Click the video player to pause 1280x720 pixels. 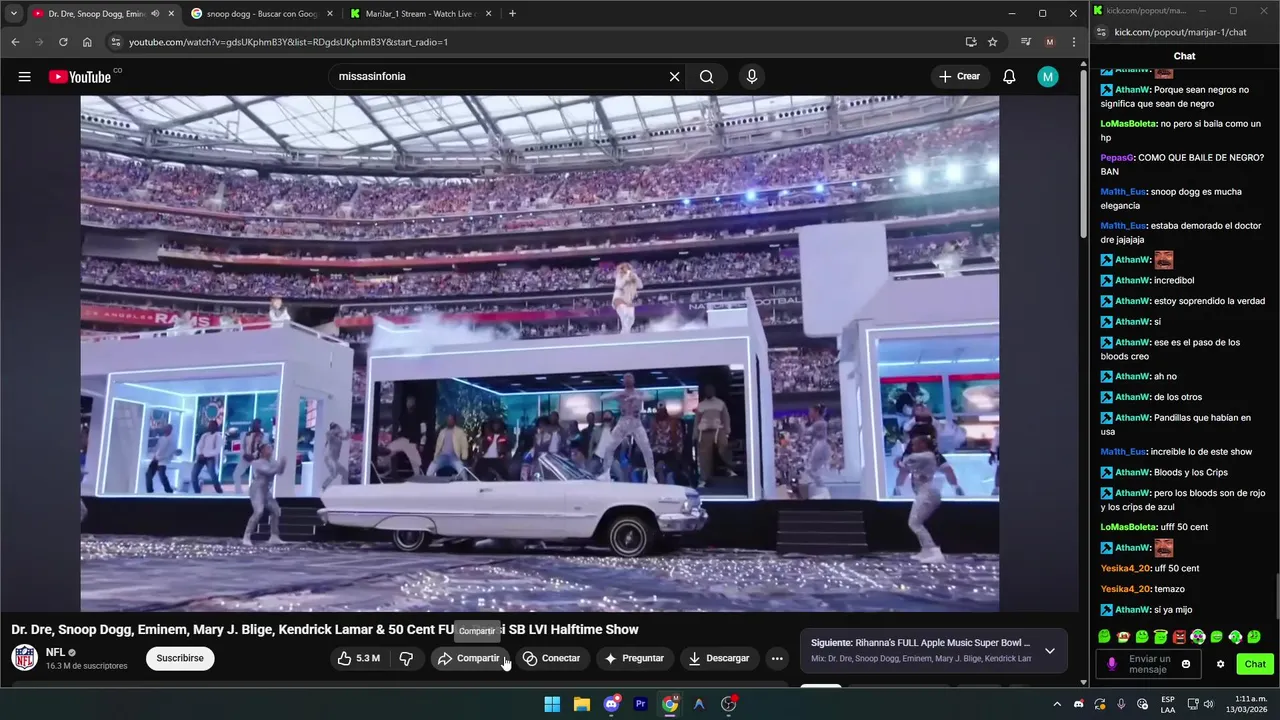point(540,353)
